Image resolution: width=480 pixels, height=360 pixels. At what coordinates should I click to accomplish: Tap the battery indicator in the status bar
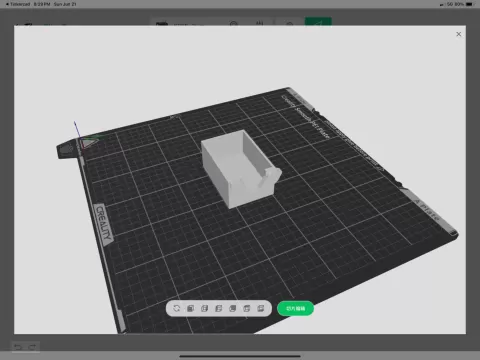pos(469,4)
